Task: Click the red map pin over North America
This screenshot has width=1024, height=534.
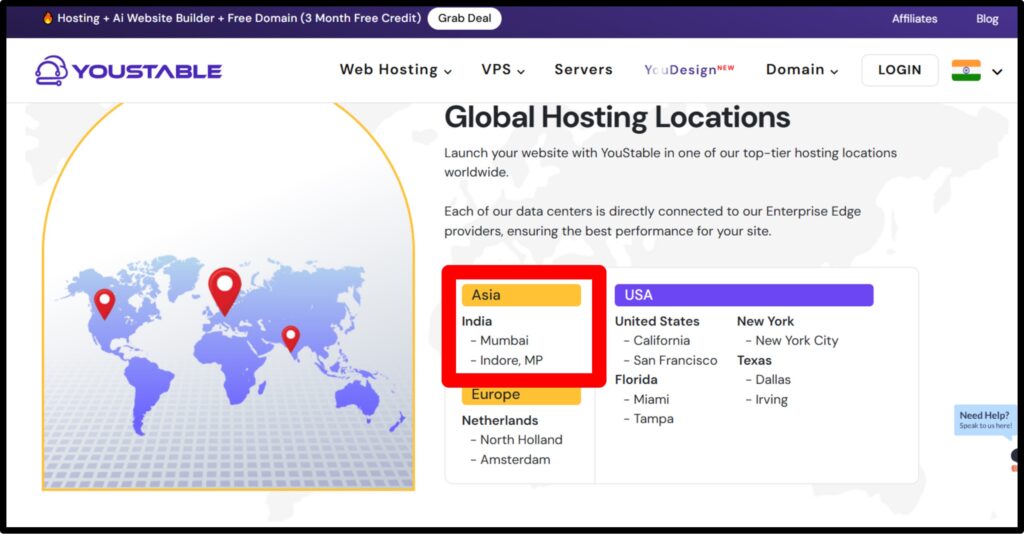Action: tap(104, 304)
